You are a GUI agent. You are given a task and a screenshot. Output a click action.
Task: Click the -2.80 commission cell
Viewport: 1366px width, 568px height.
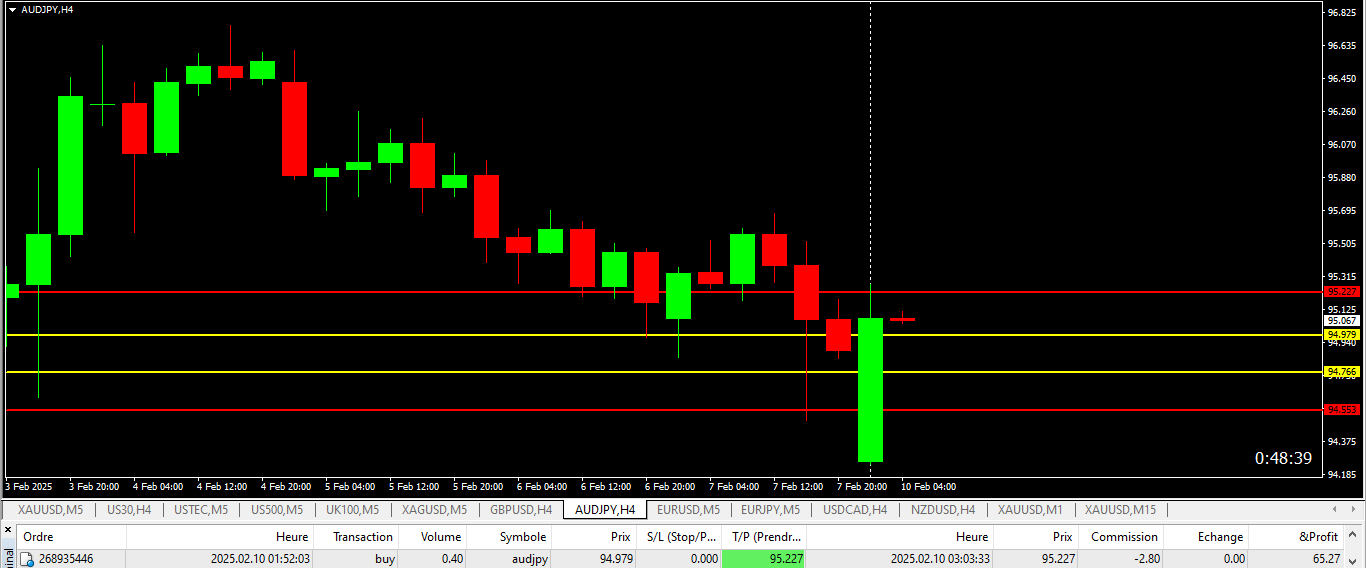pyautogui.click(x=1146, y=559)
